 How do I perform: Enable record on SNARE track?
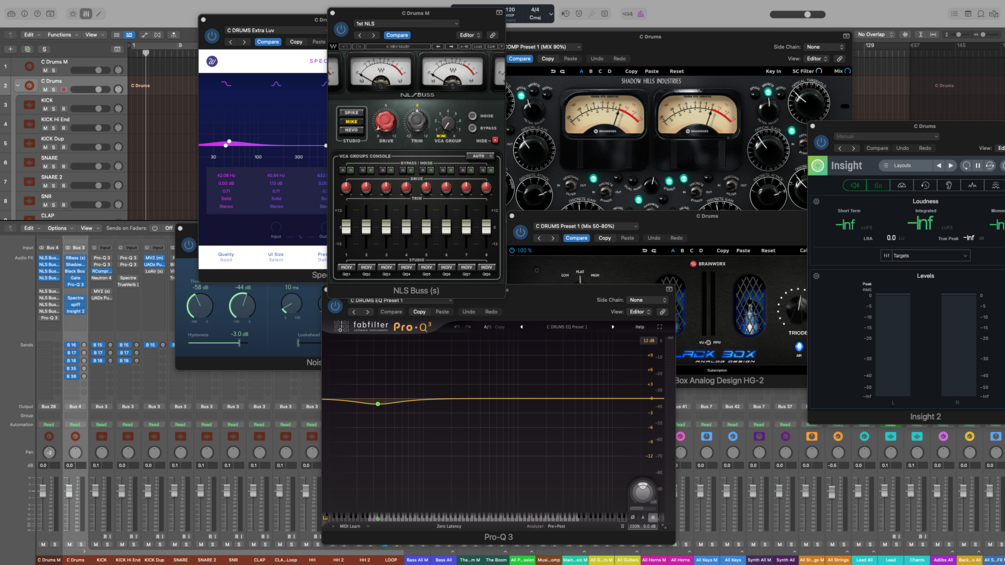click(x=63, y=166)
